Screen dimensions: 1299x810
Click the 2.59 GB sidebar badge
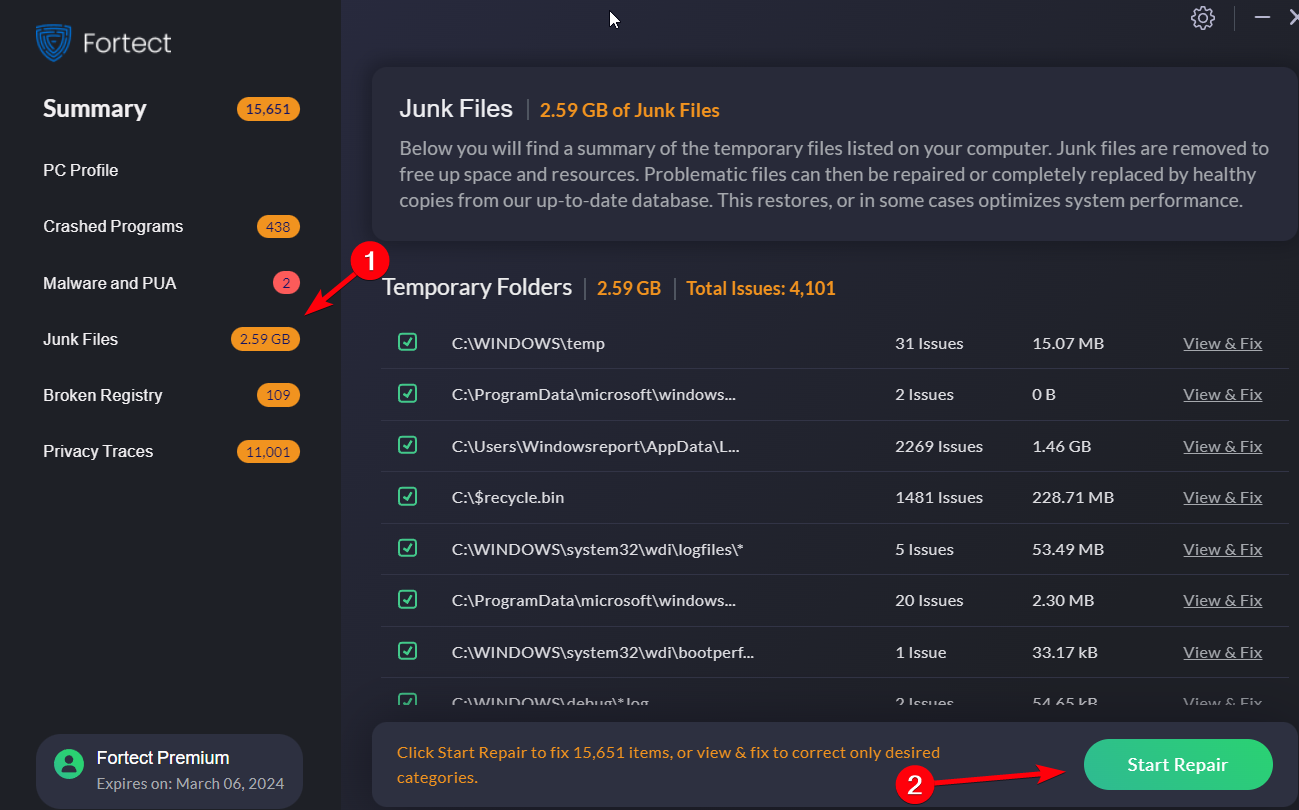(265, 339)
